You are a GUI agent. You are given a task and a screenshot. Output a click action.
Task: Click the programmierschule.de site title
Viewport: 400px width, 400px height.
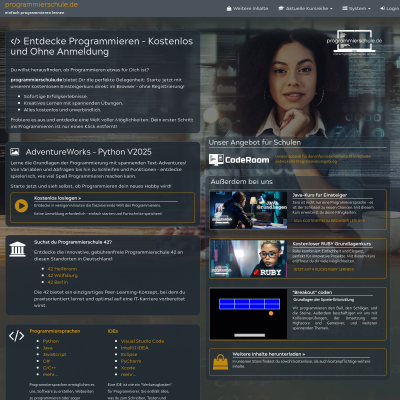coord(41,5)
